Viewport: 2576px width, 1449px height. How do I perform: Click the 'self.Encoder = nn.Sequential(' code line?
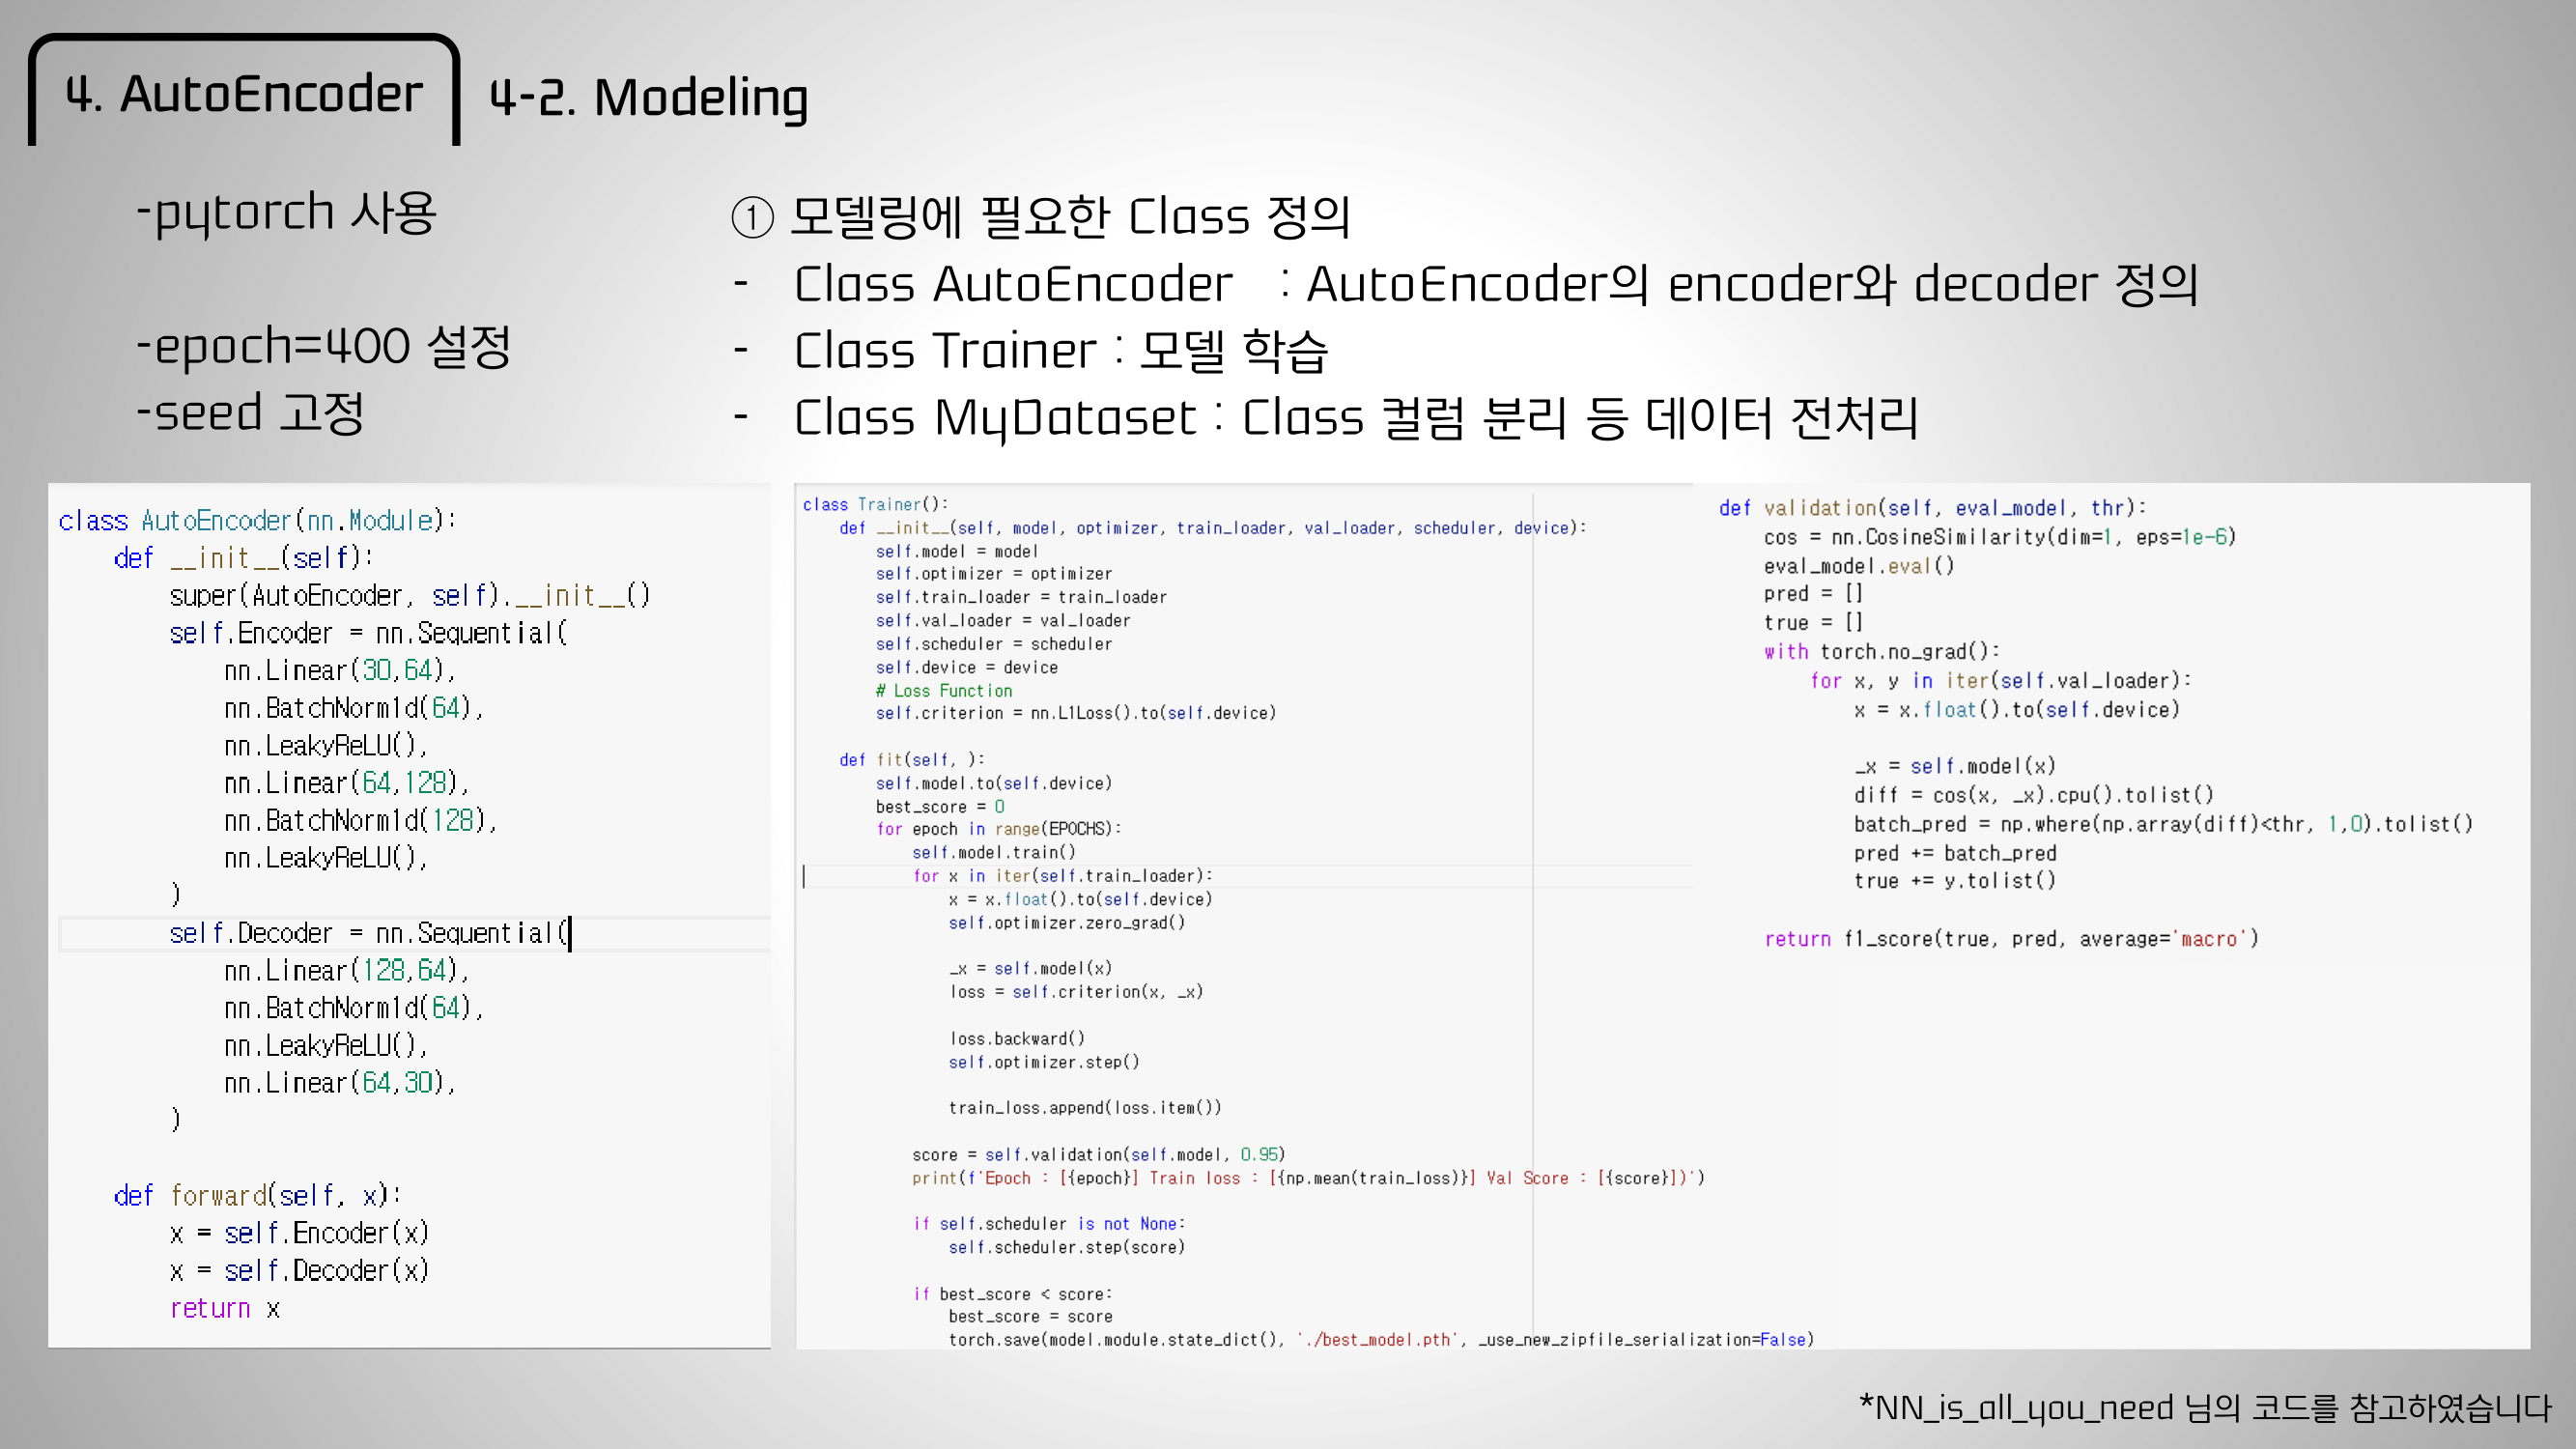[x=368, y=634]
